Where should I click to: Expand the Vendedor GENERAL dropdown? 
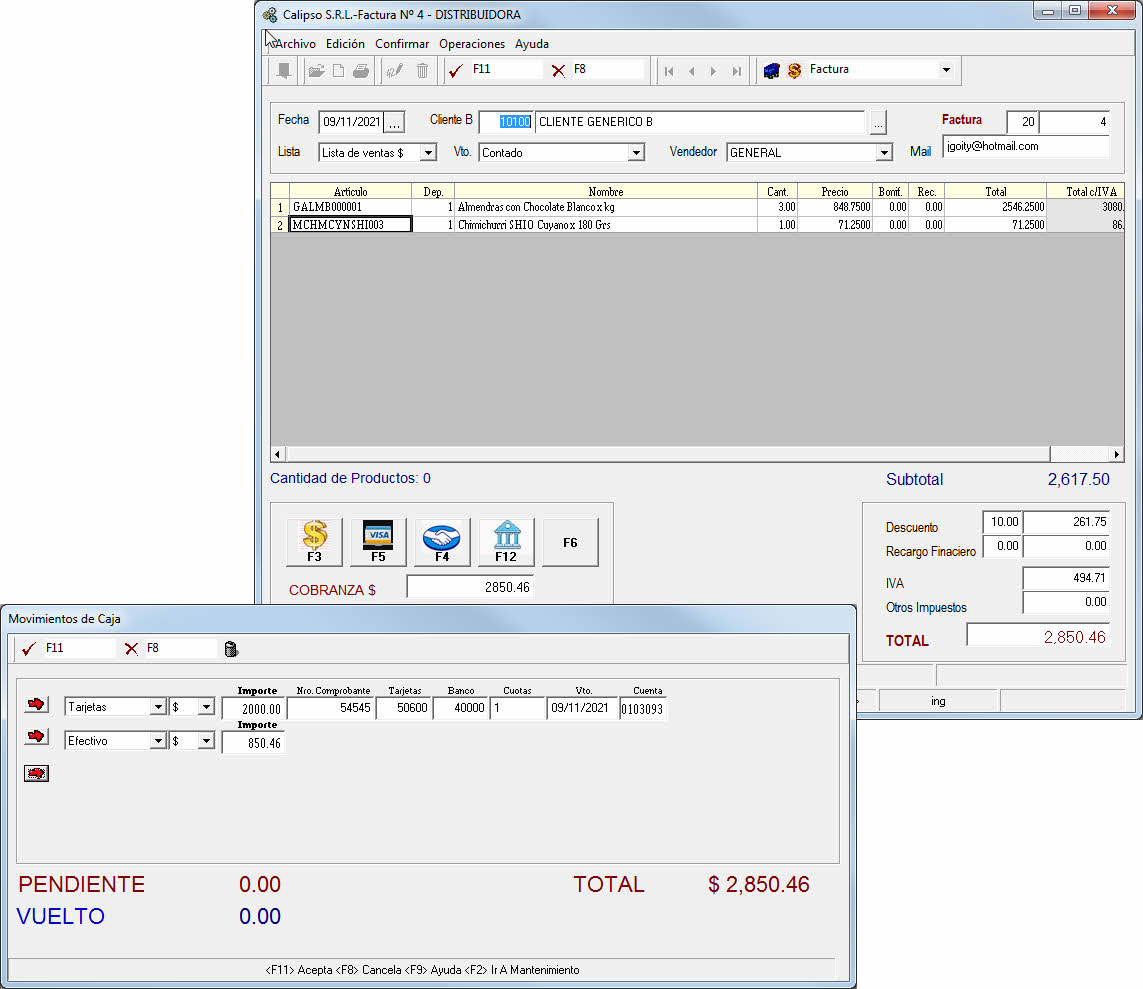coord(884,153)
